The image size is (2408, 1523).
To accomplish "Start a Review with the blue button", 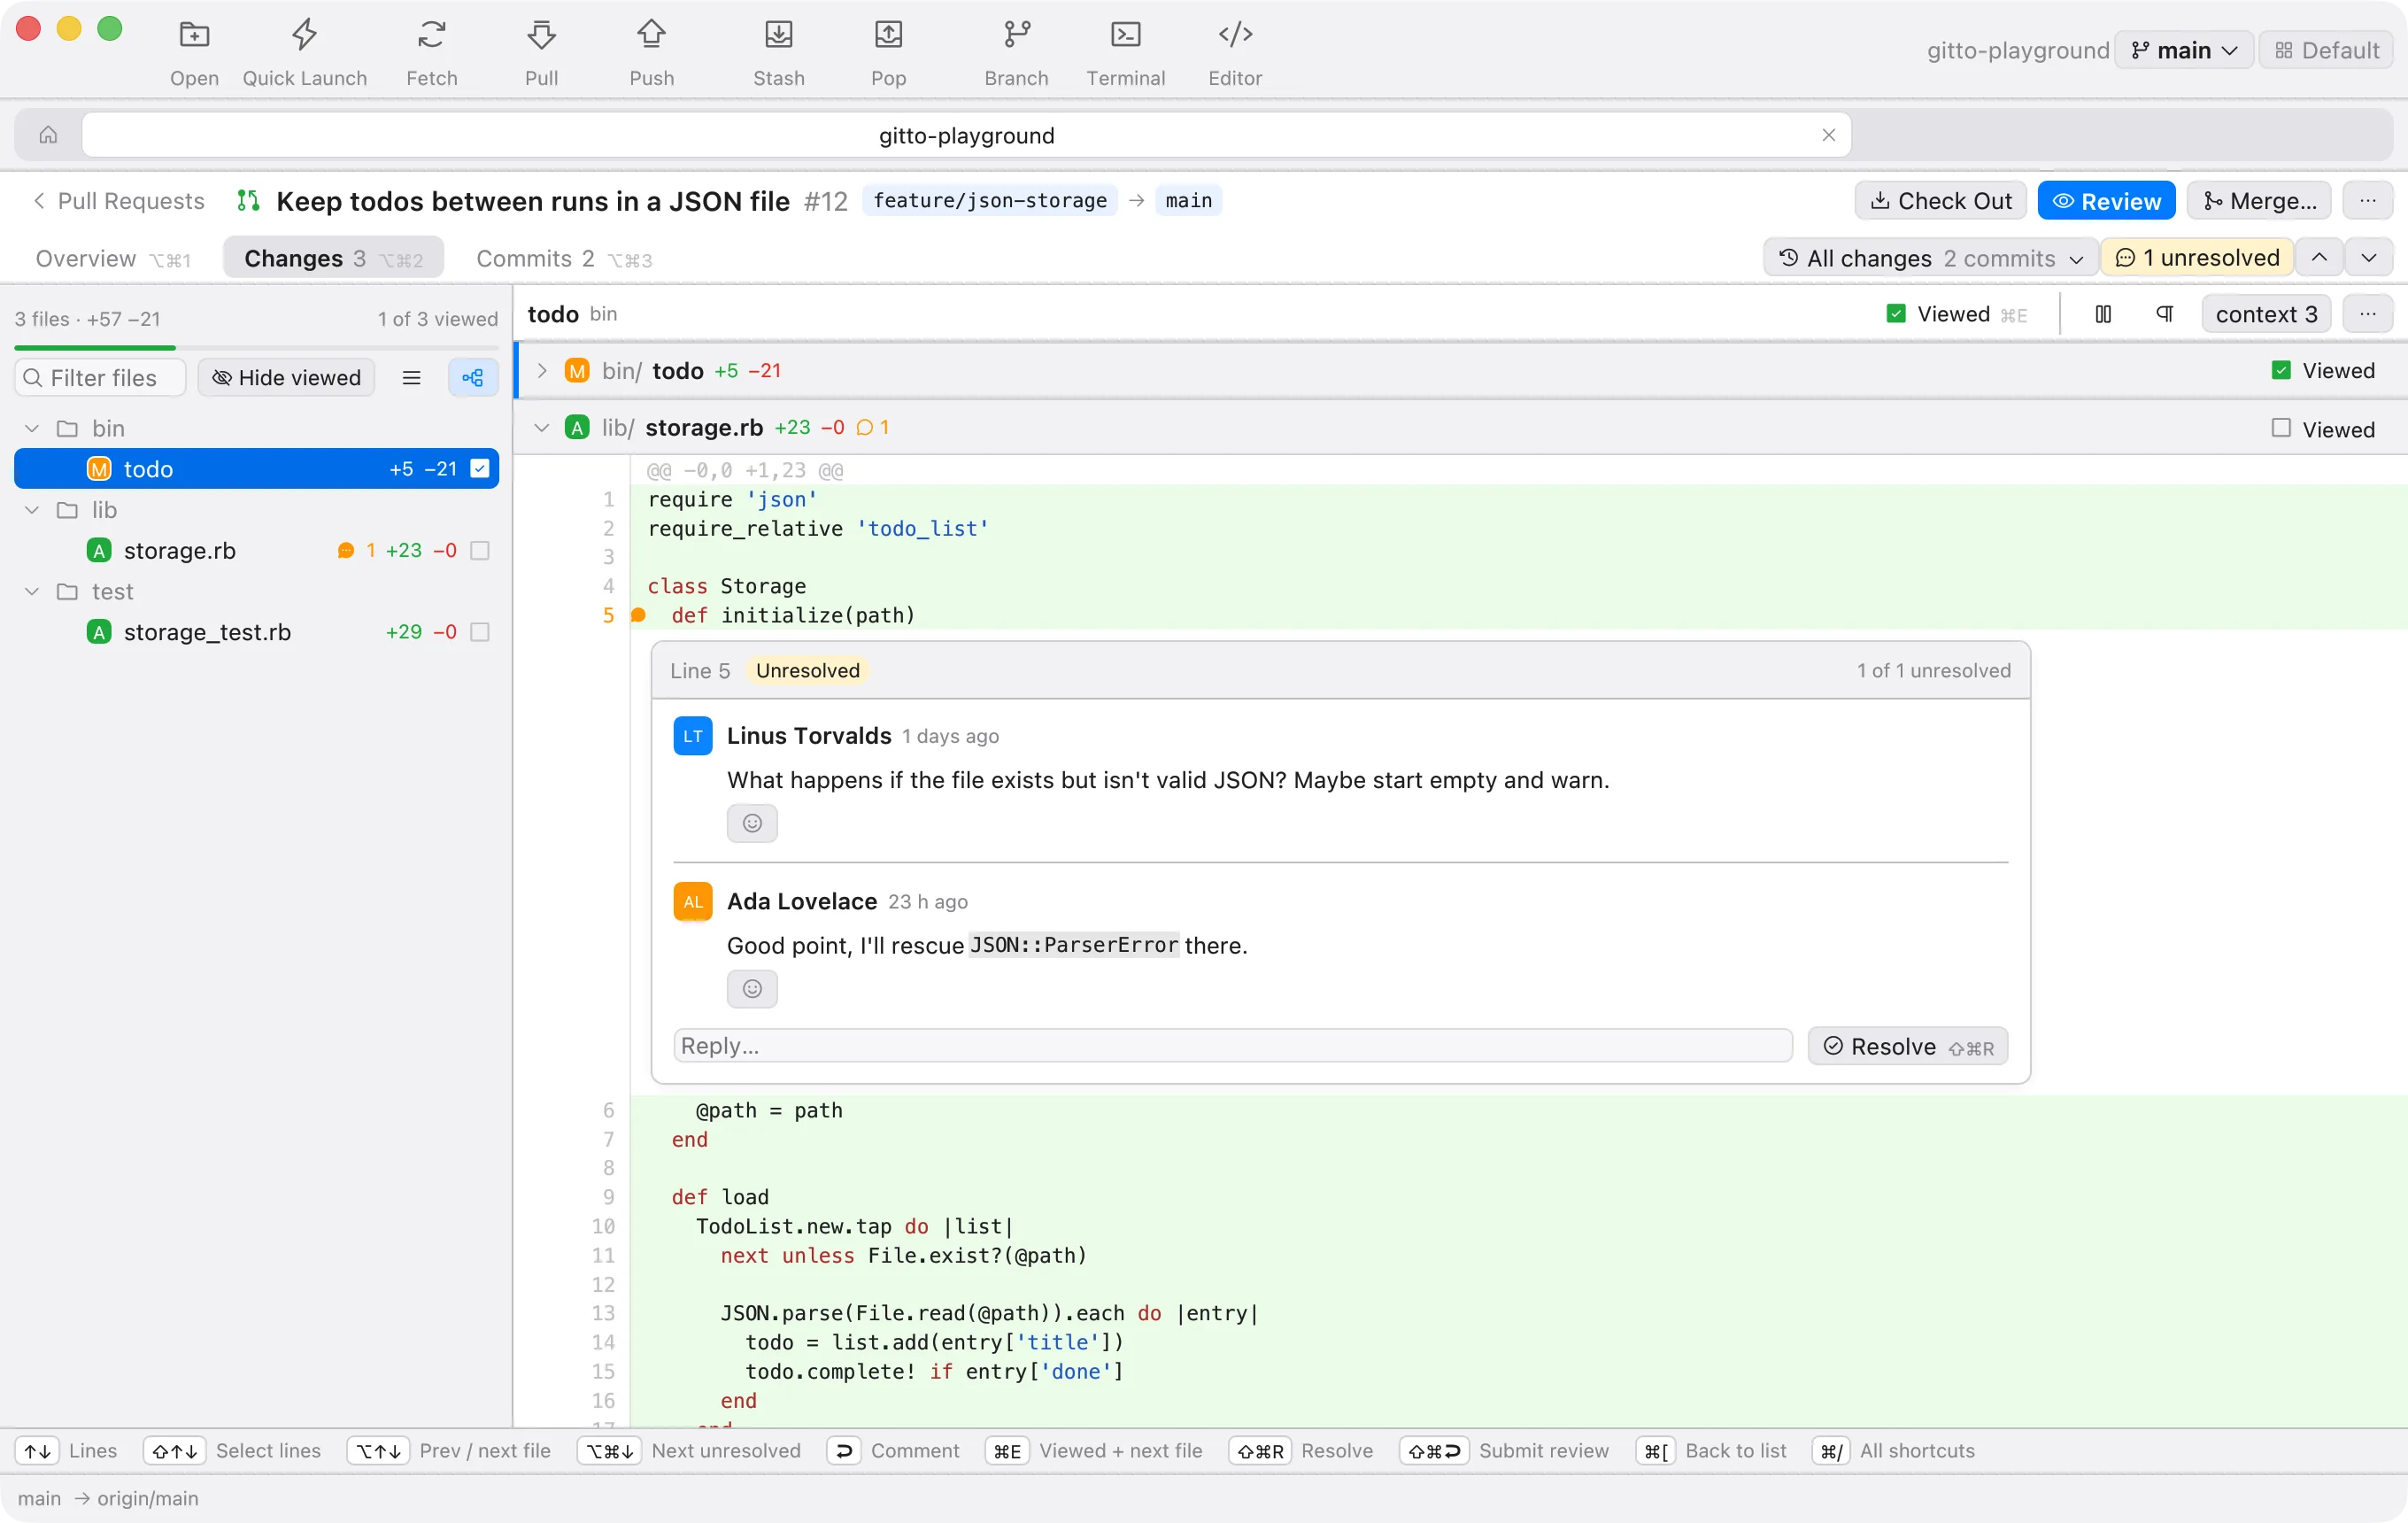I will tap(2106, 201).
